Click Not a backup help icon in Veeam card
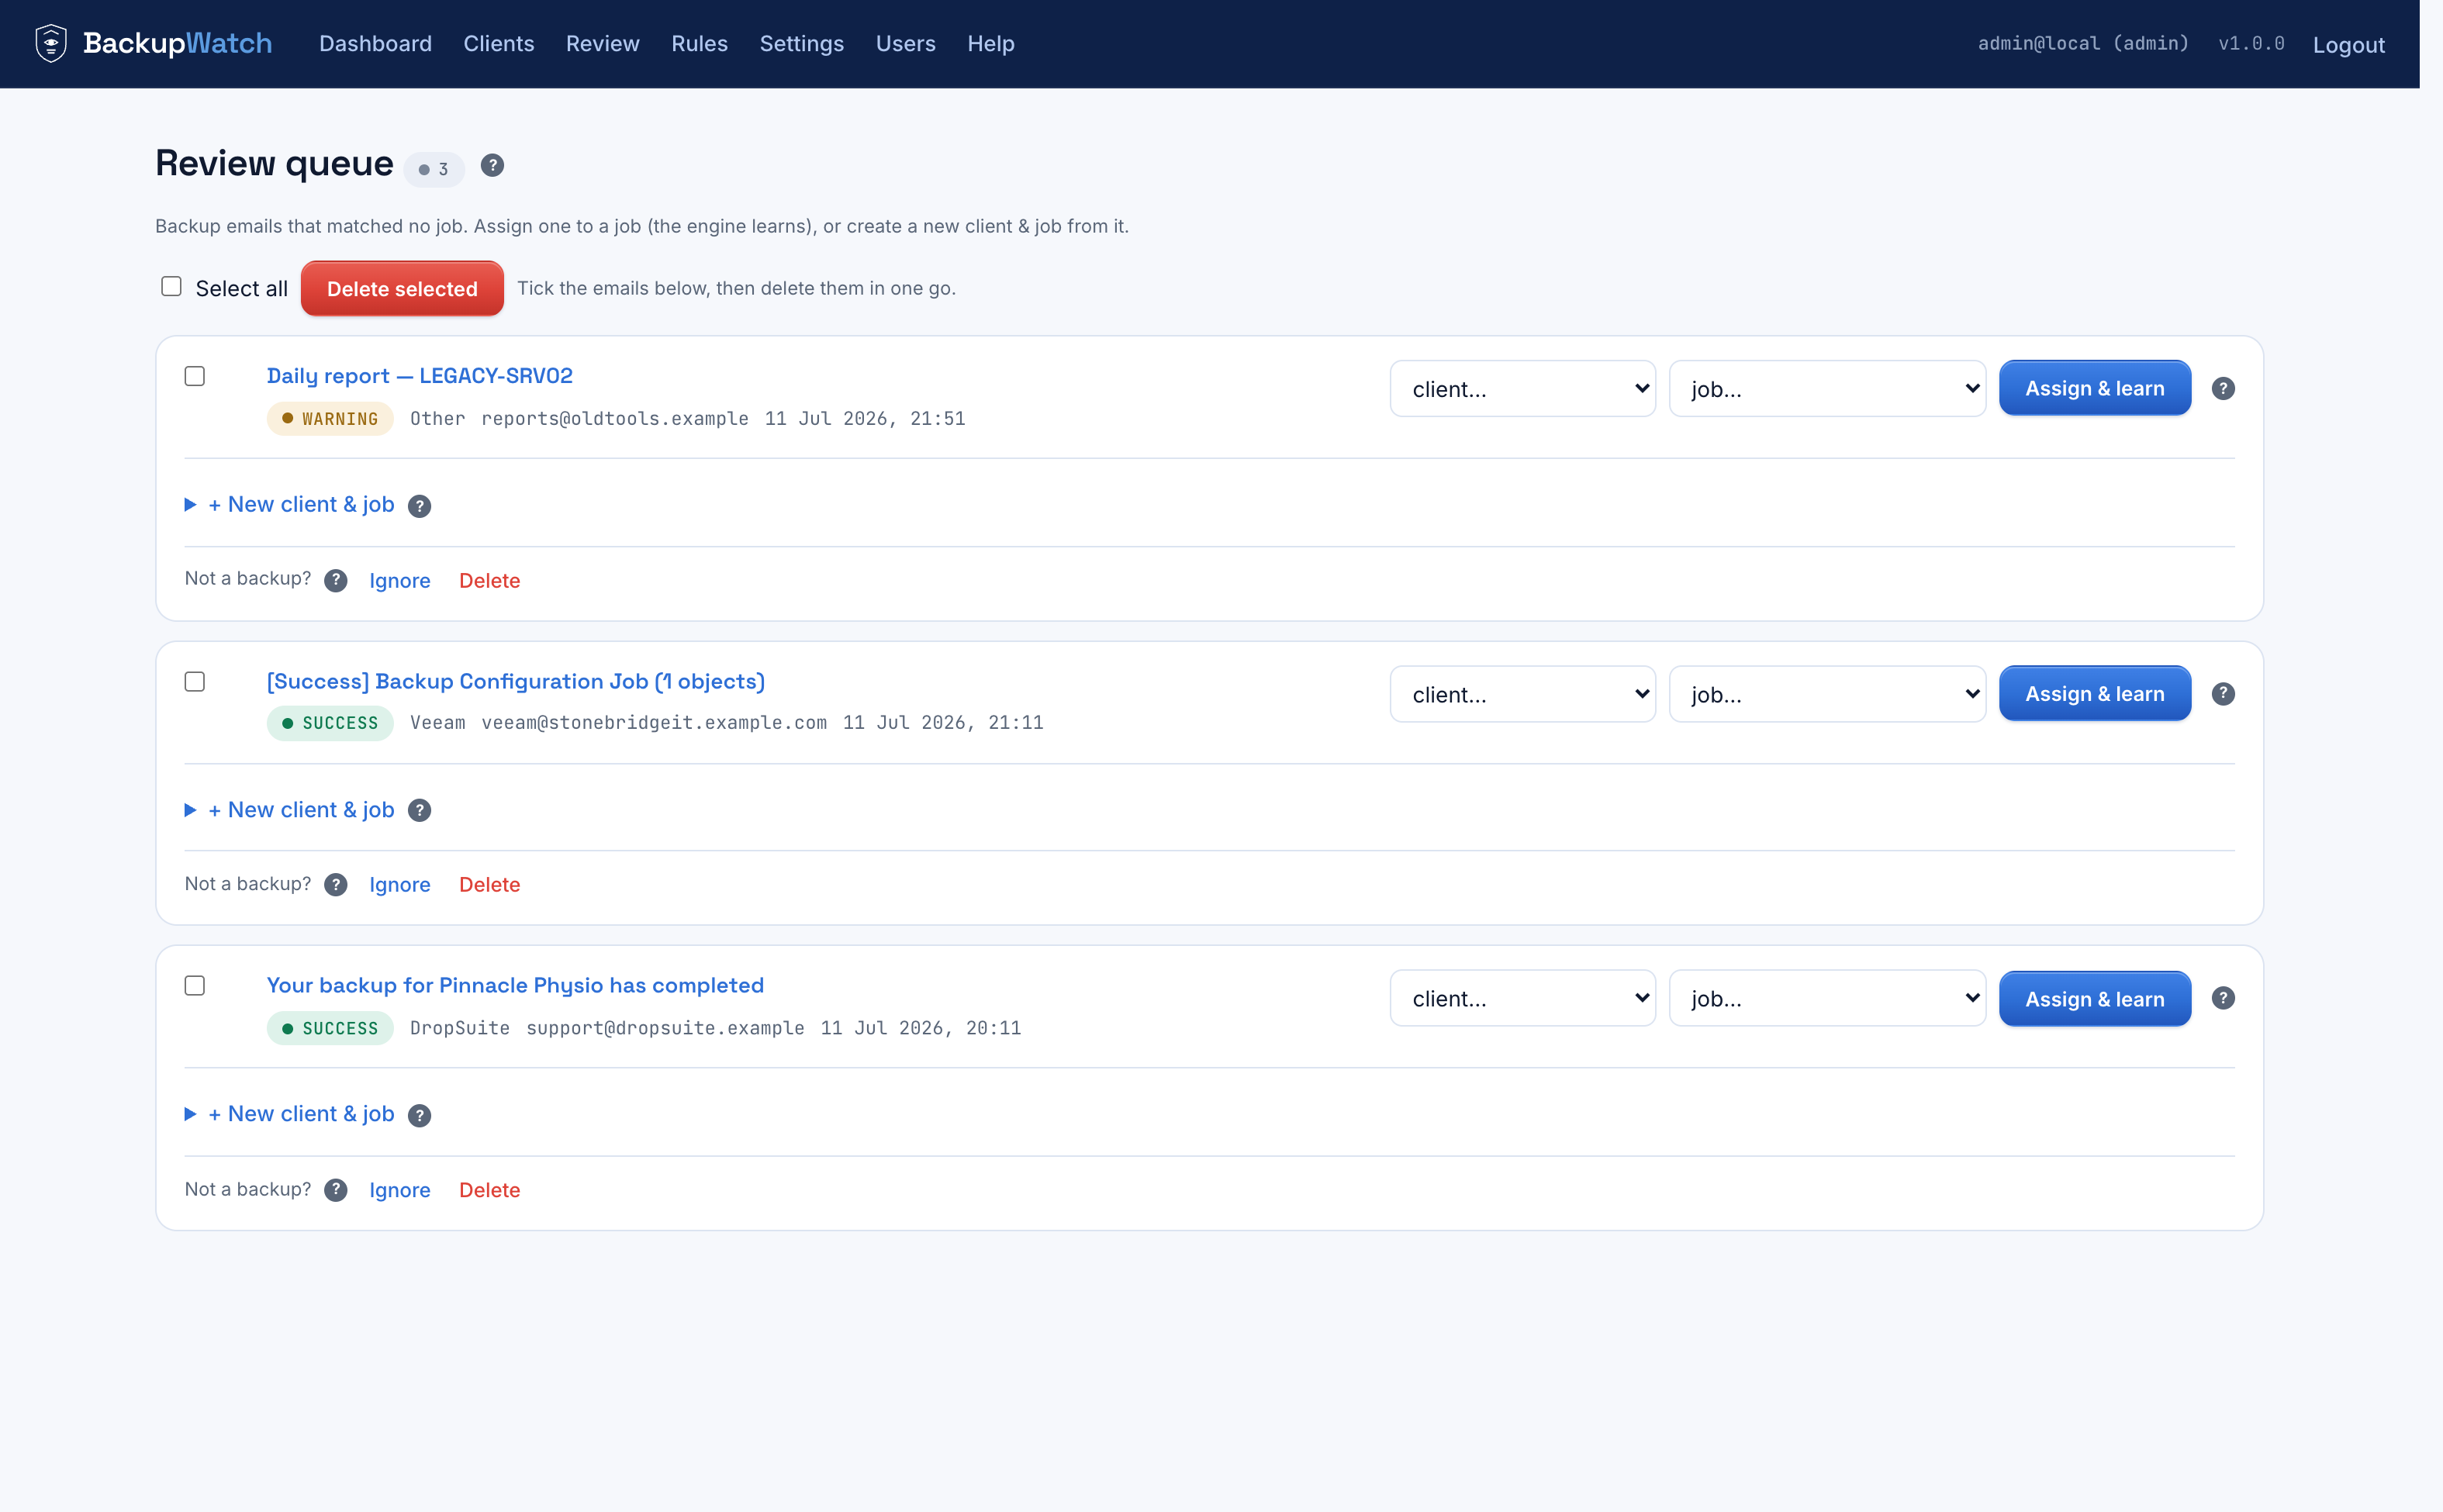 click(x=336, y=885)
